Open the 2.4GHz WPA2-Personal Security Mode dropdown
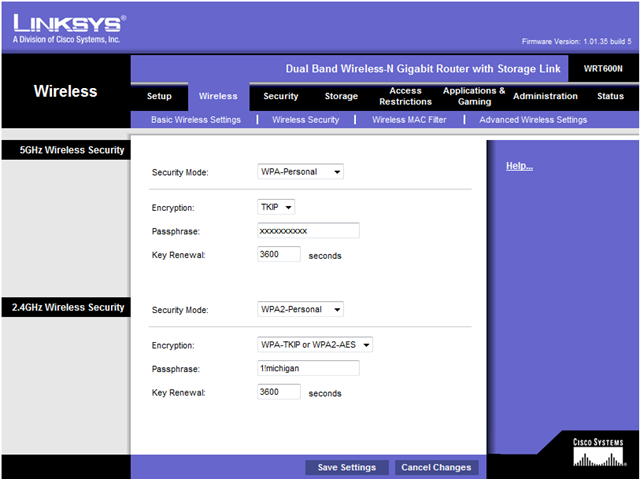The height and width of the screenshot is (479, 640). 300,309
